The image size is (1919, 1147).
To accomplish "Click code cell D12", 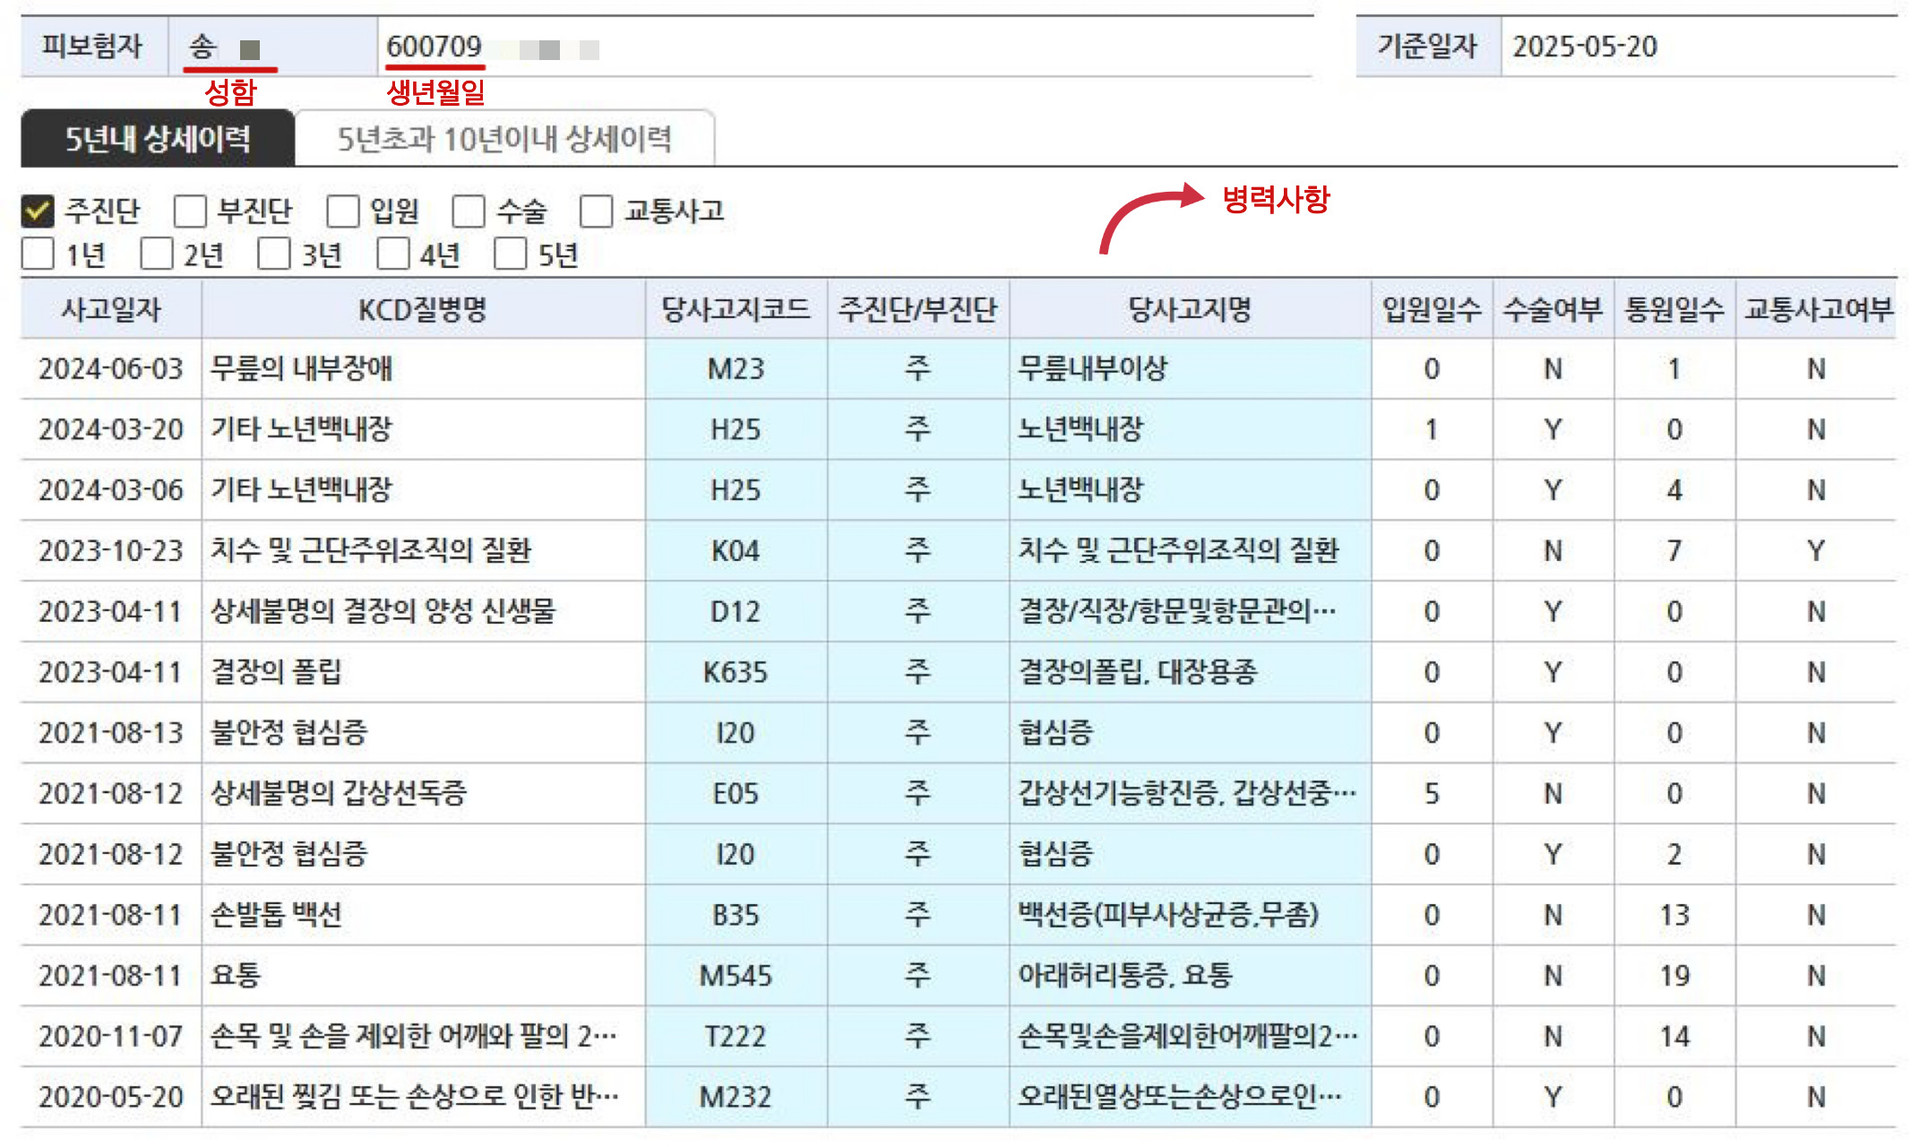I will click(736, 612).
